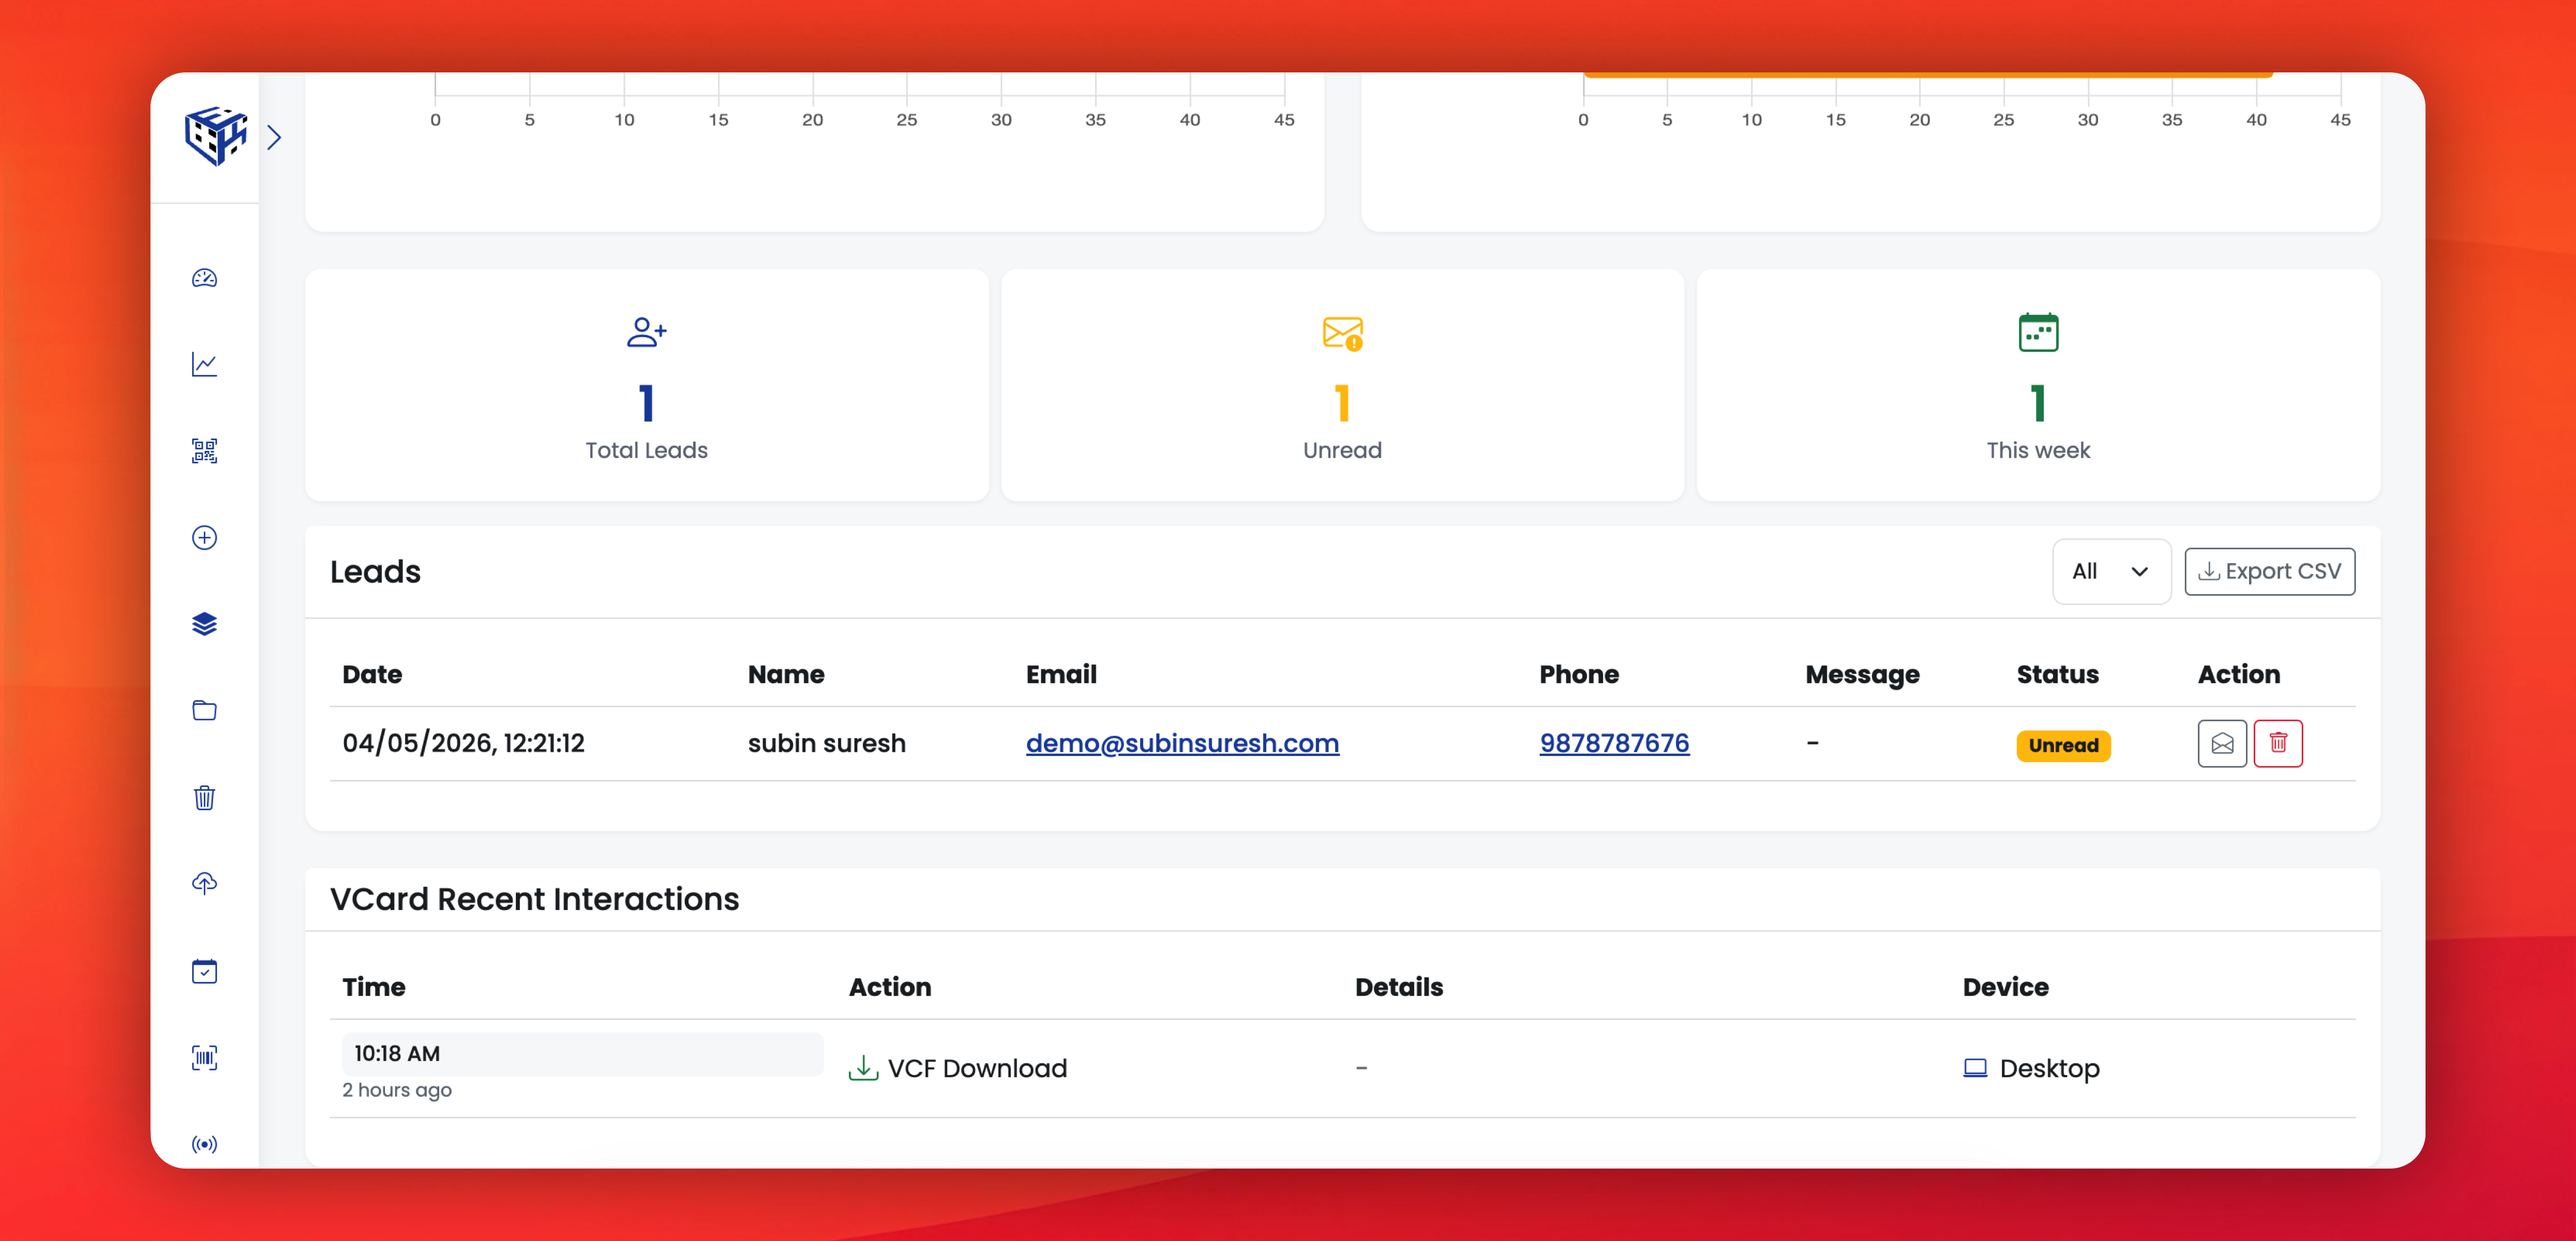Click the Desktop laptop icon
This screenshot has height=1241, width=2576.
tap(1974, 1068)
